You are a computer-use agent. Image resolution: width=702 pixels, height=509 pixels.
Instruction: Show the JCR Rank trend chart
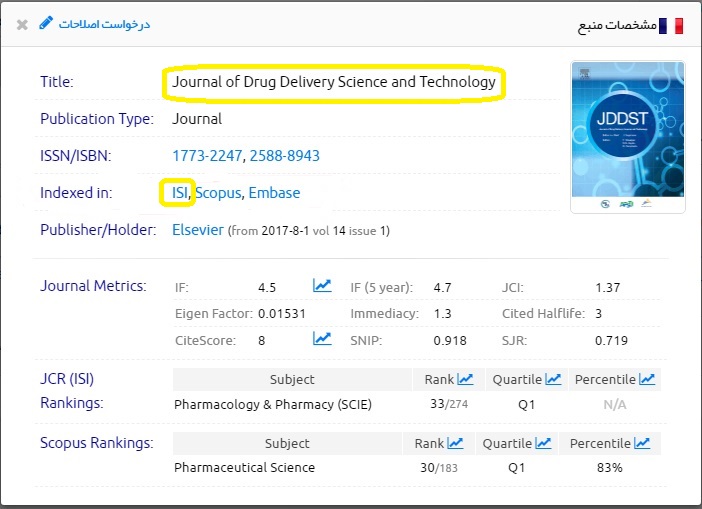click(x=465, y=379)
